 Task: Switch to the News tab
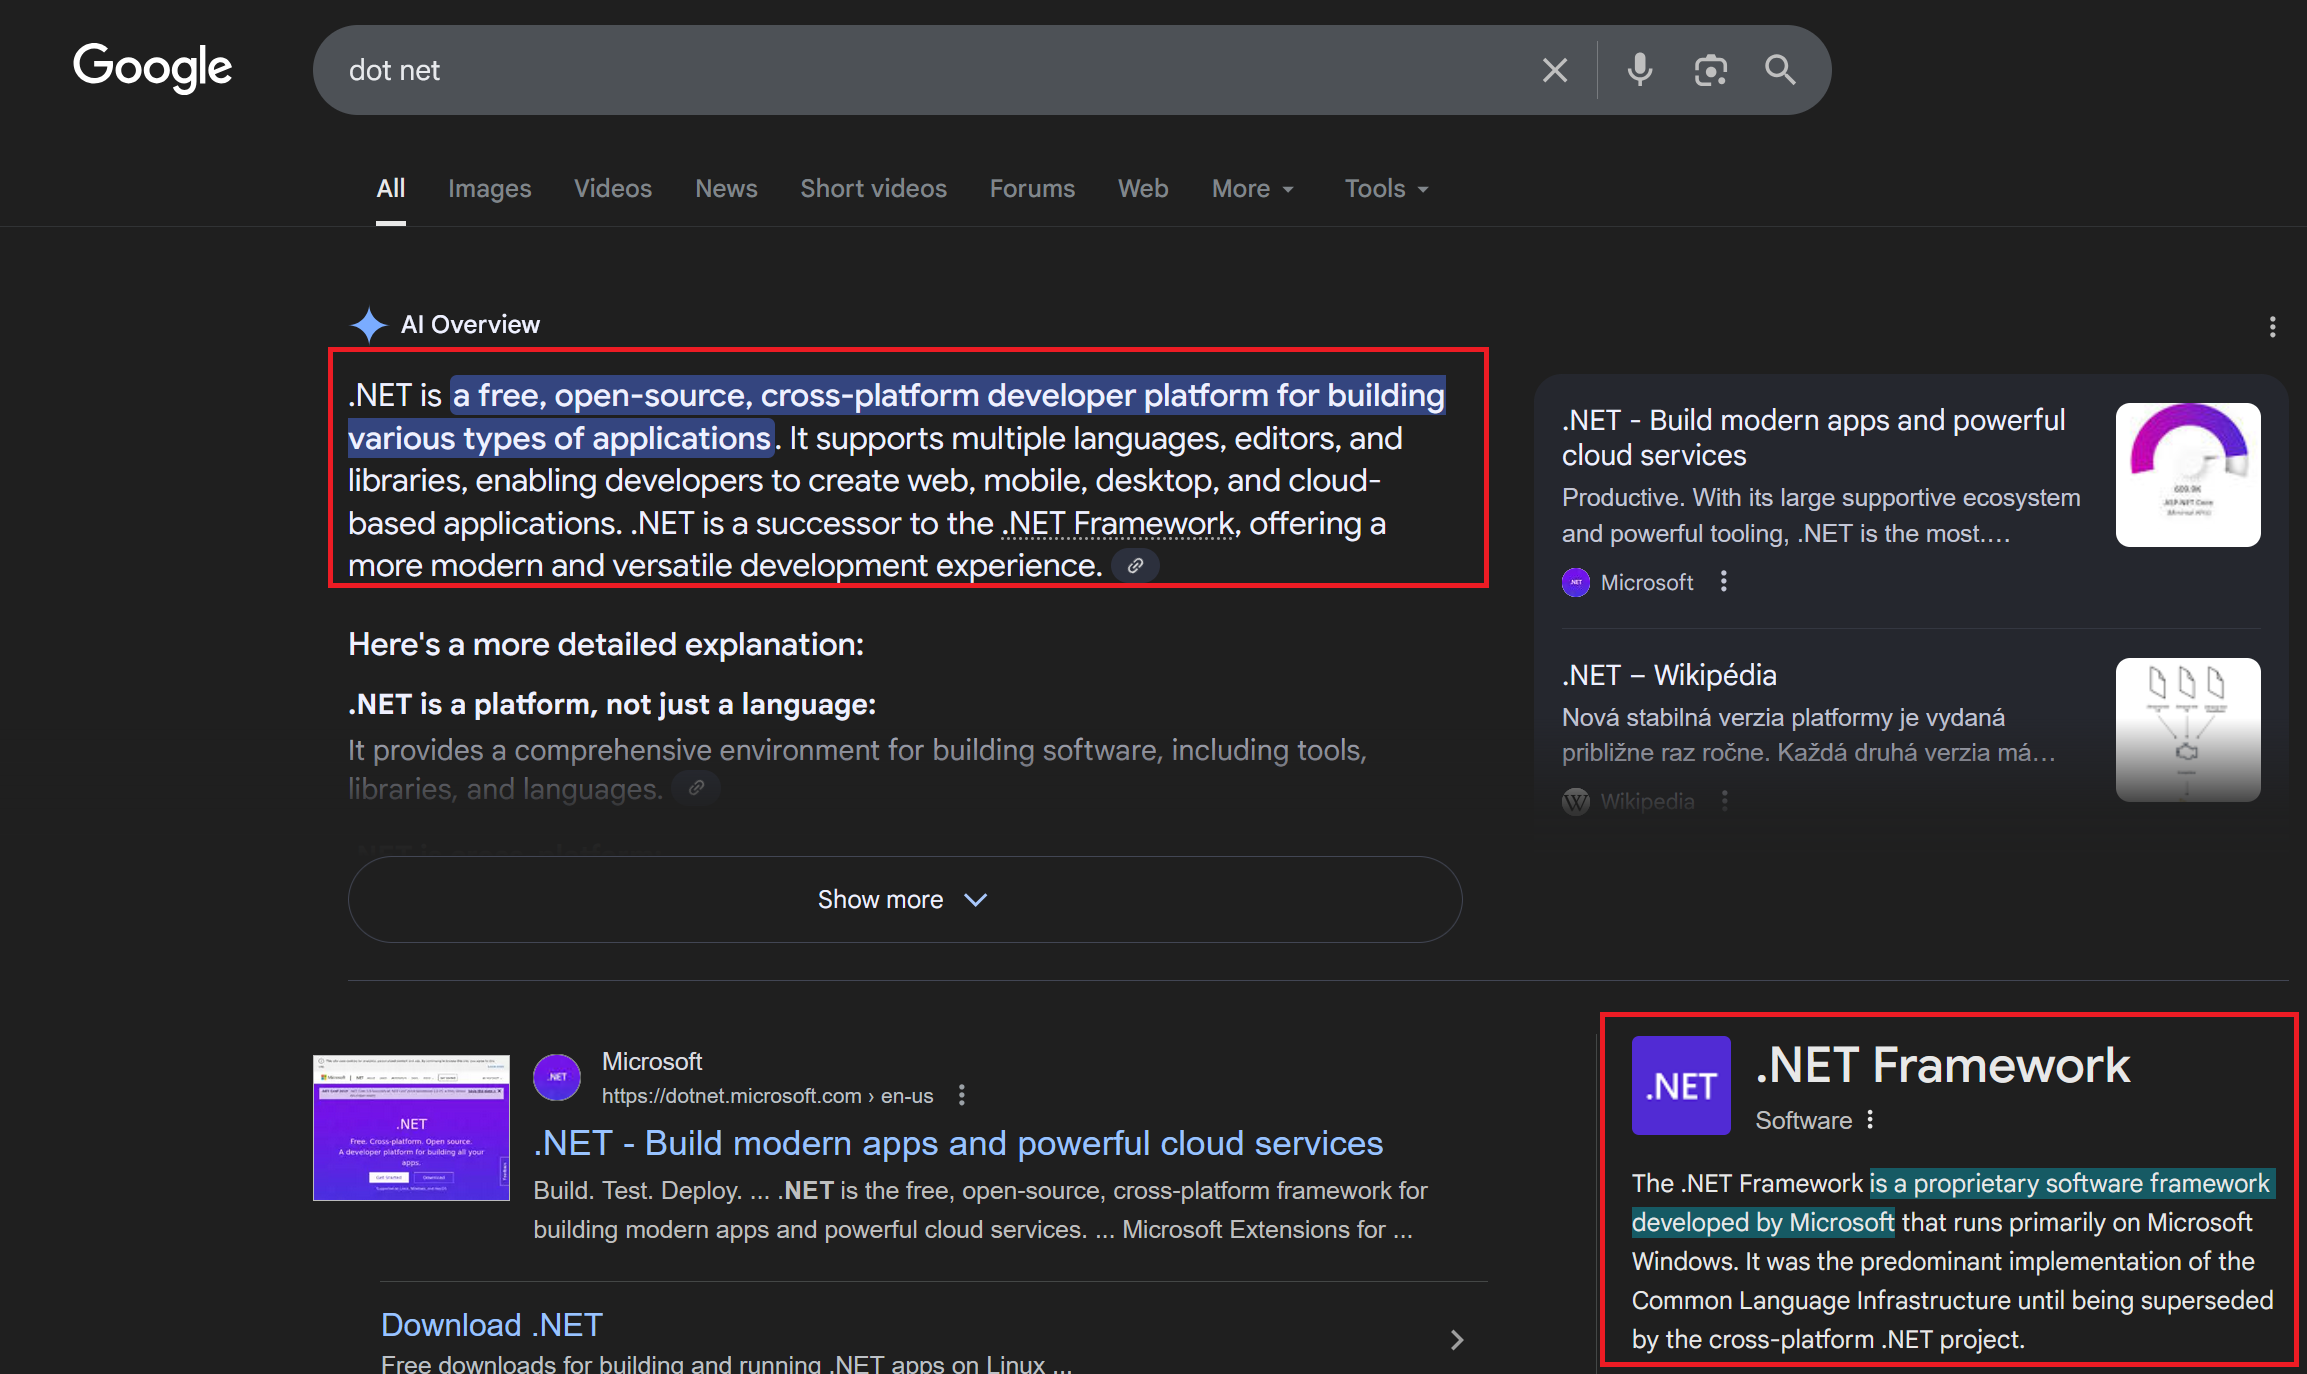pos(726,189)
